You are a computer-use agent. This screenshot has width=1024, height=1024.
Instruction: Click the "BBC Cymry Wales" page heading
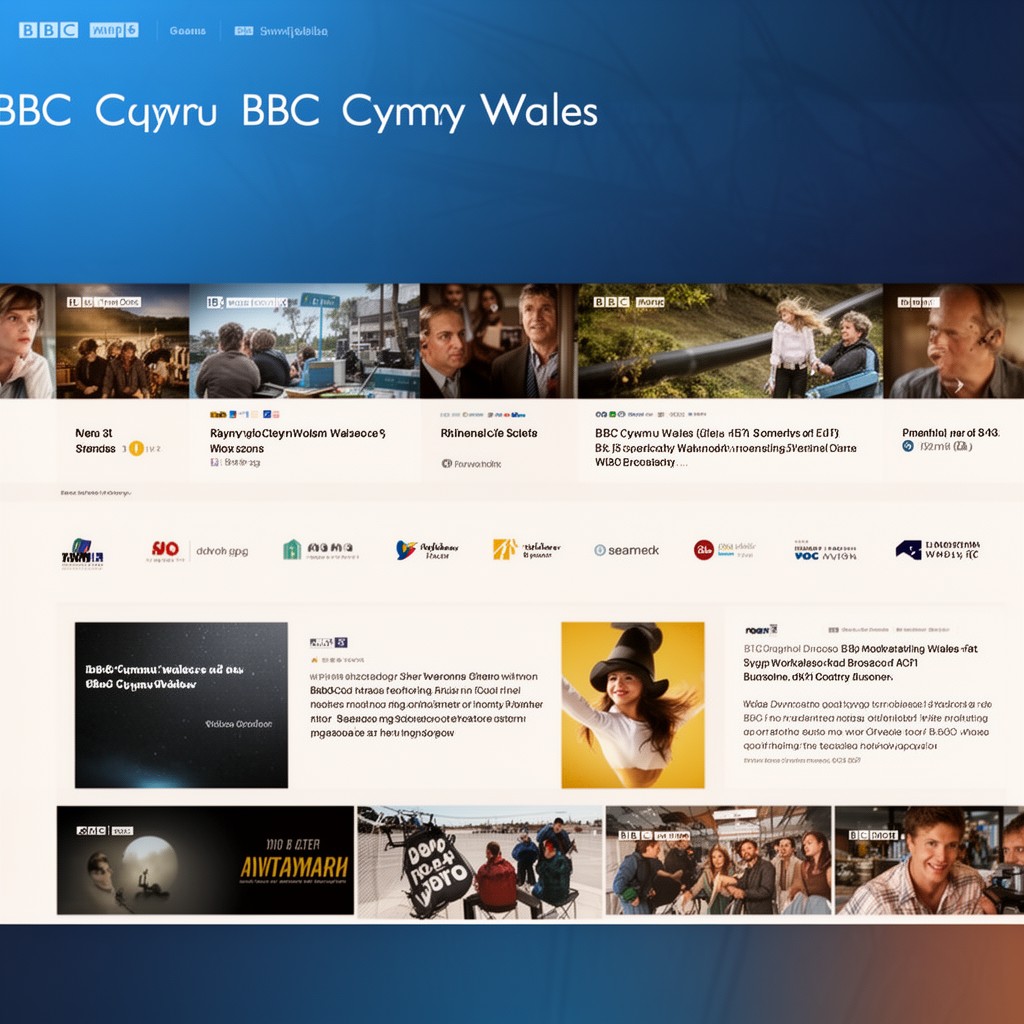point(419,110)
